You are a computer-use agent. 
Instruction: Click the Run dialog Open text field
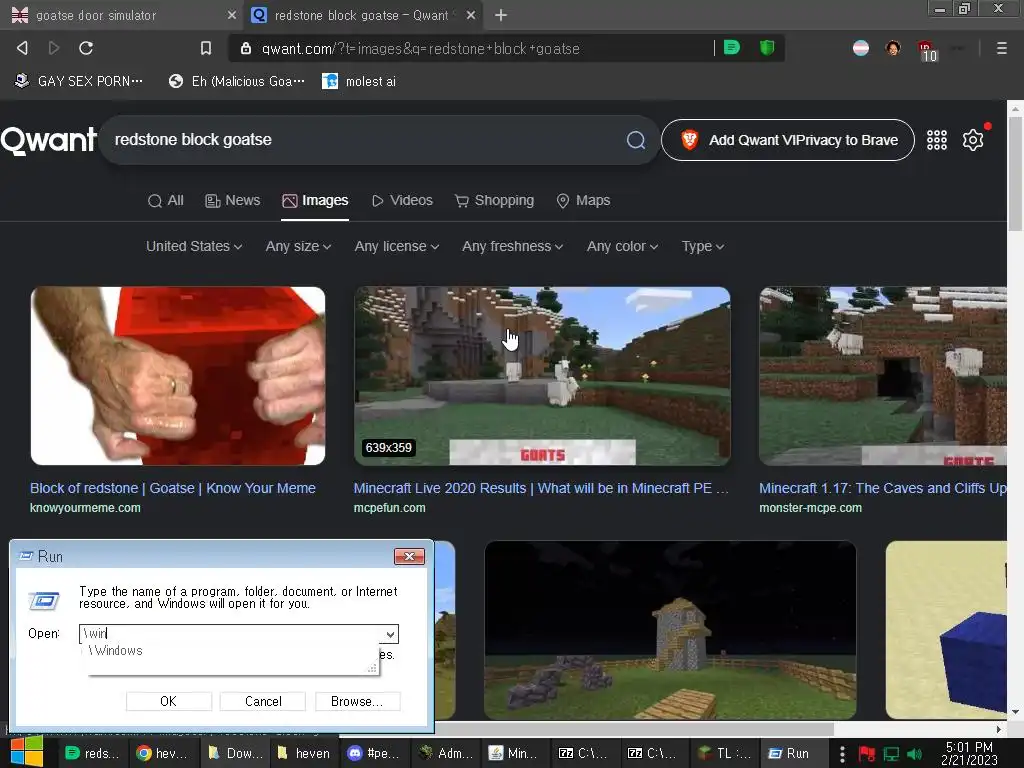[x=231, y=633]
